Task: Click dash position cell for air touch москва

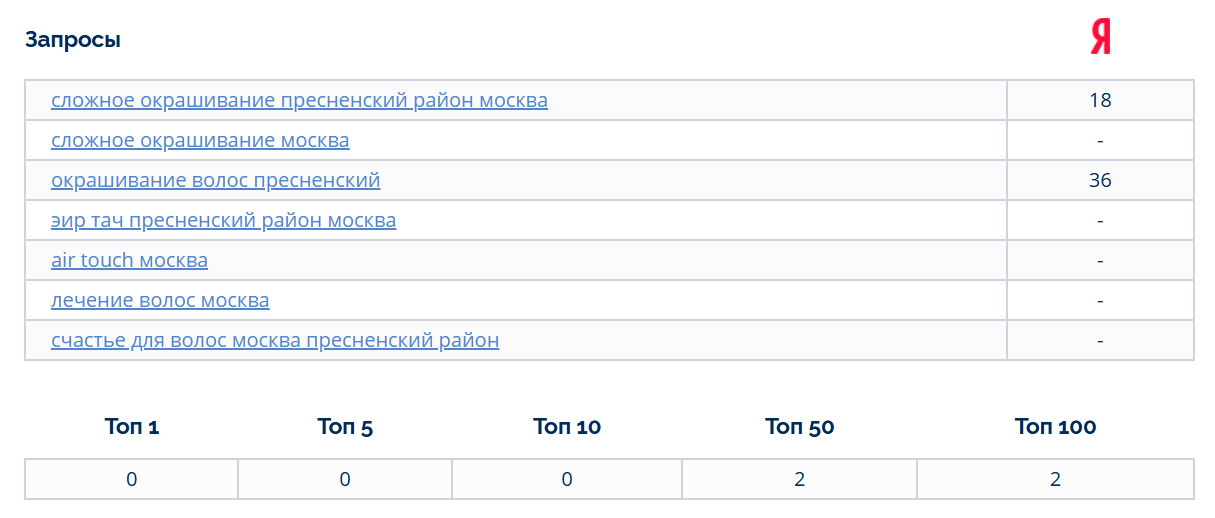Action: 1100,260
